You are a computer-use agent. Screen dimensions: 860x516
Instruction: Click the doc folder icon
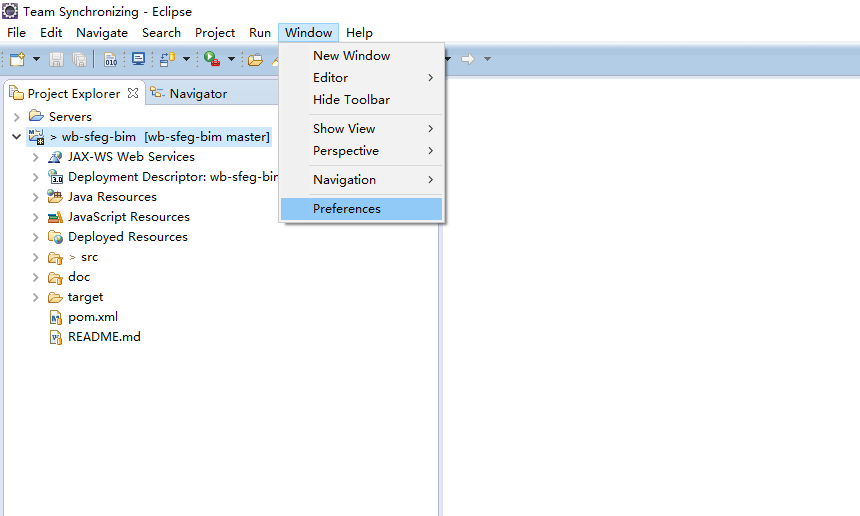pyautogui.click(x=55, y=277)
